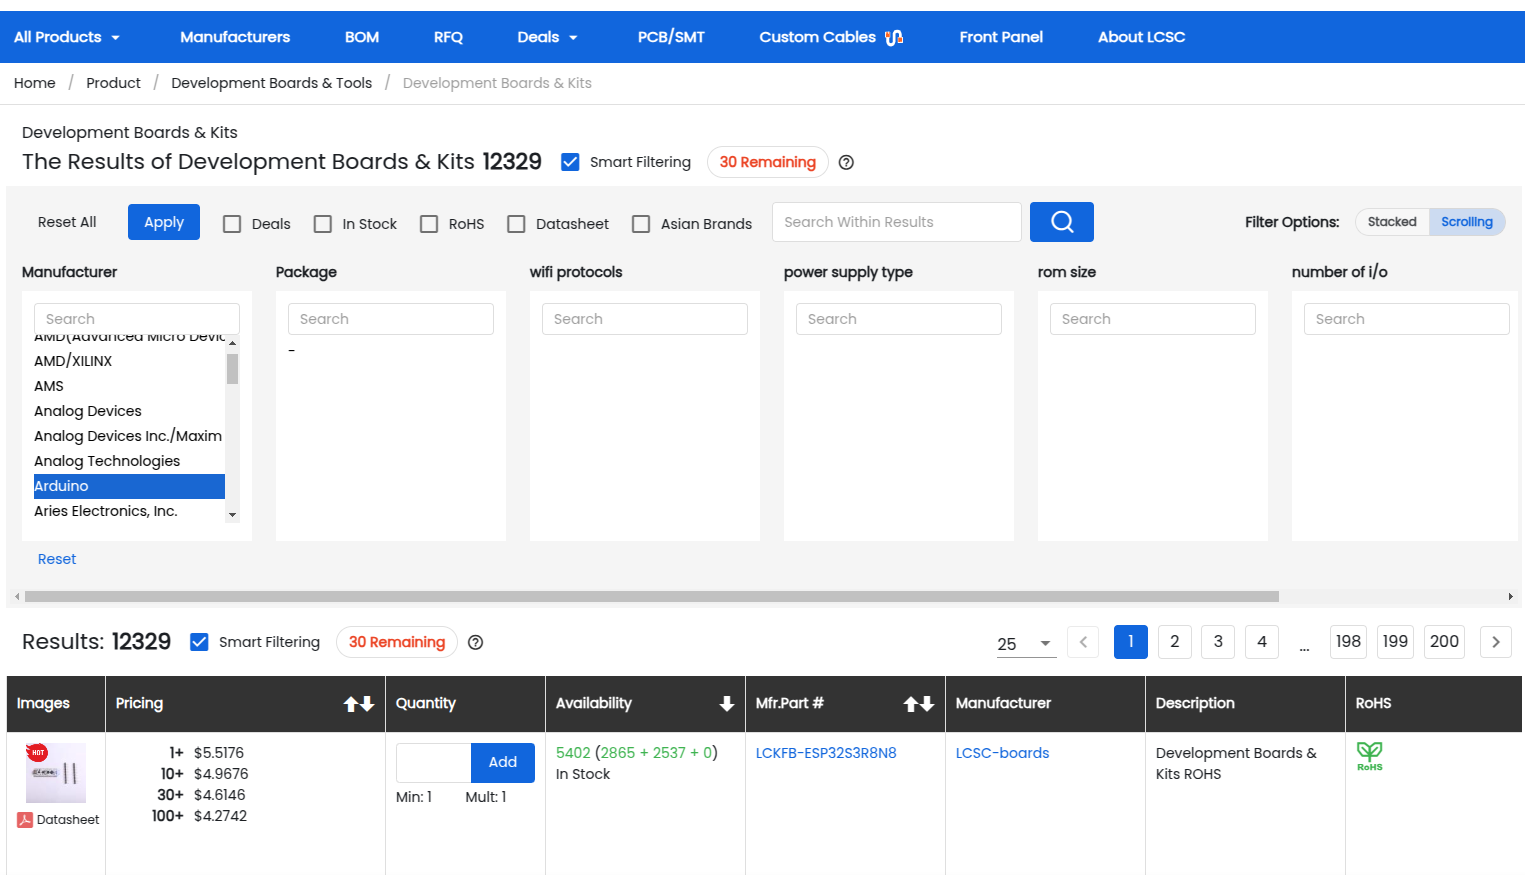
Task: Select Aries Electronics, Inc. manufacturer
Action: click(x=129, y=511)
